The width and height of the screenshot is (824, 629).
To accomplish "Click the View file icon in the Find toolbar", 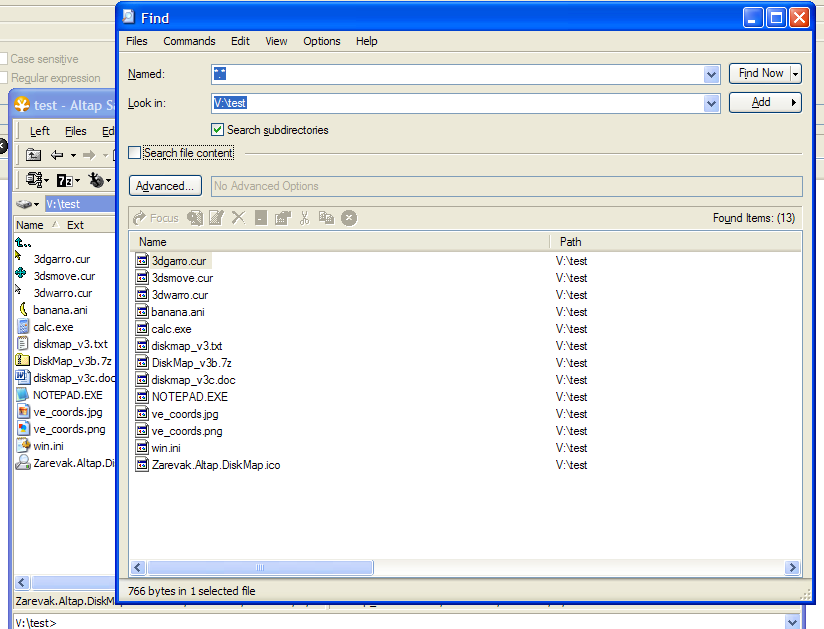I will [195, 218].
